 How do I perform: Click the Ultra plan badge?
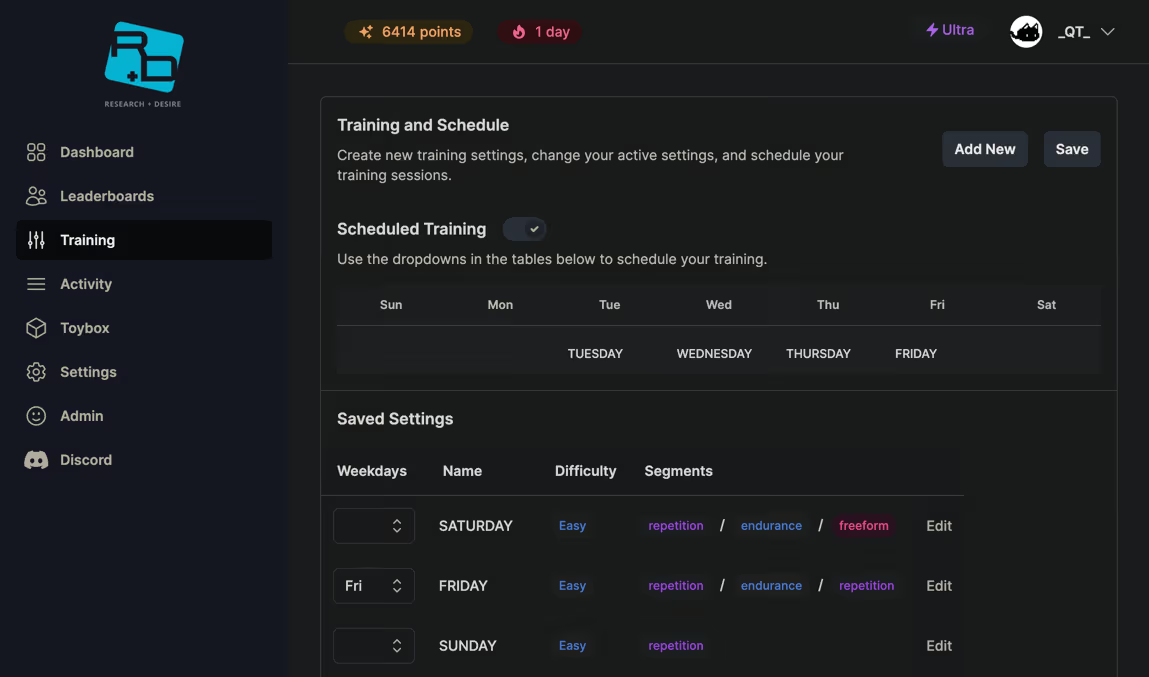click(950, 30)
